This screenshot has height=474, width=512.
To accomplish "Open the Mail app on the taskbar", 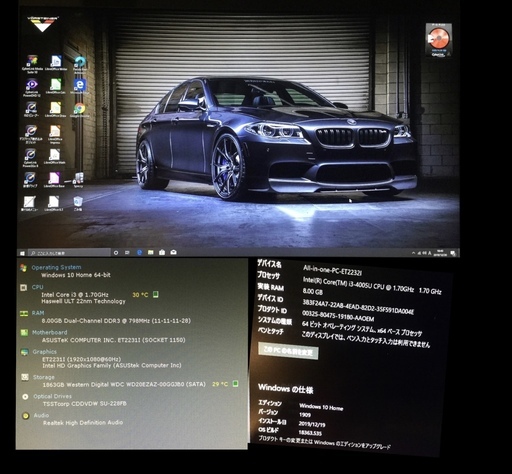I will point(173,252).
